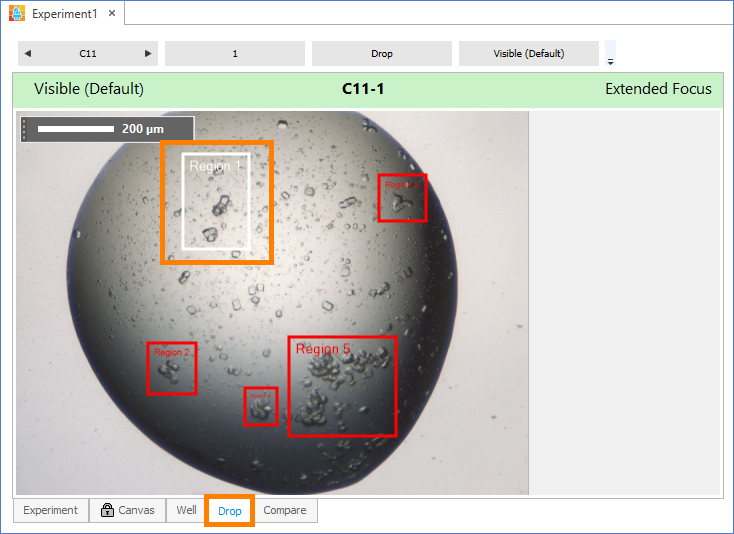Image resolution: width=734 pixels, height=534 pixels.
Task: Open the C11 well selector
Action: 88,53
